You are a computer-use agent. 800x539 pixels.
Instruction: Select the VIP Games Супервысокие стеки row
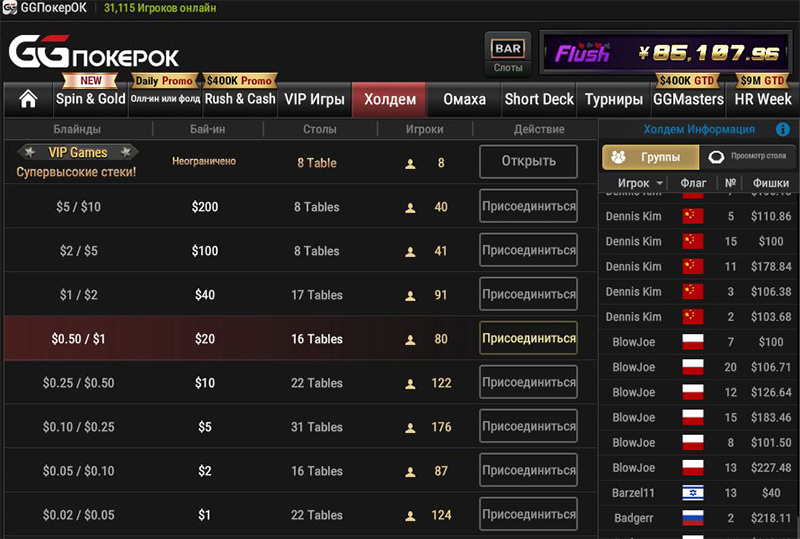point(300,162)
